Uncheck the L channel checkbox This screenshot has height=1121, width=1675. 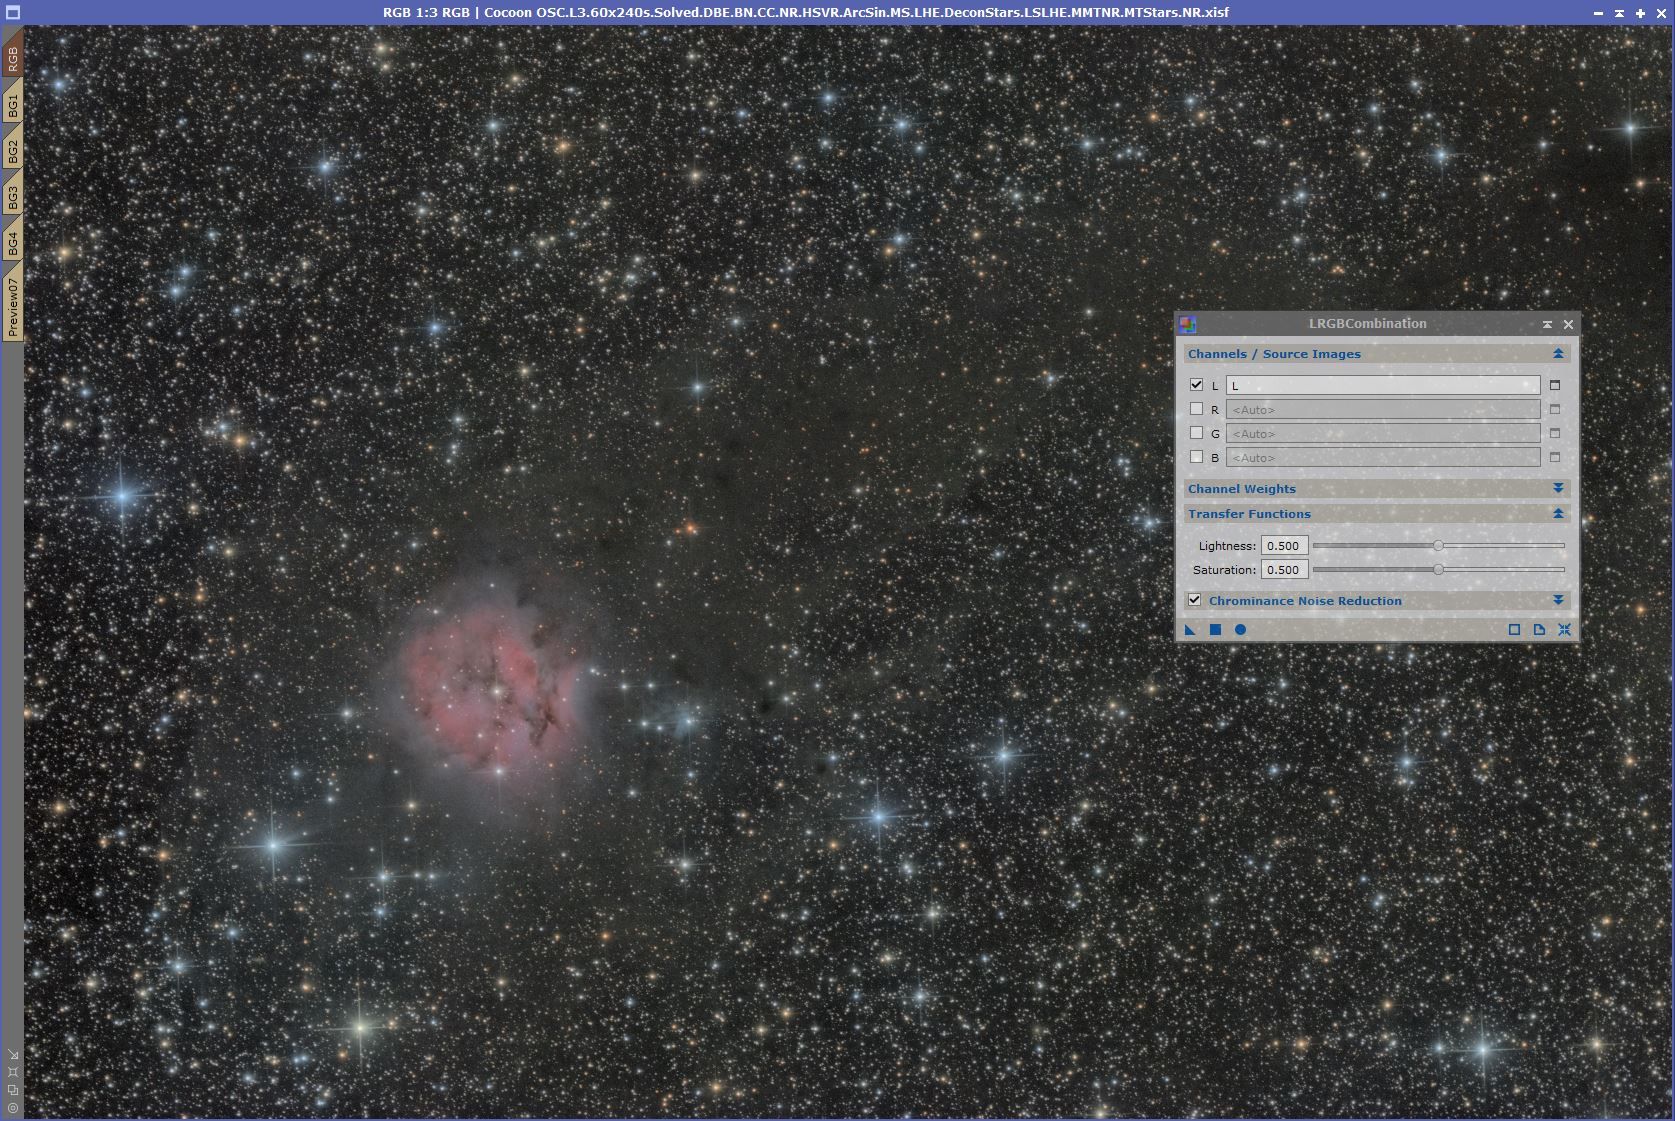pos(1196,385)
